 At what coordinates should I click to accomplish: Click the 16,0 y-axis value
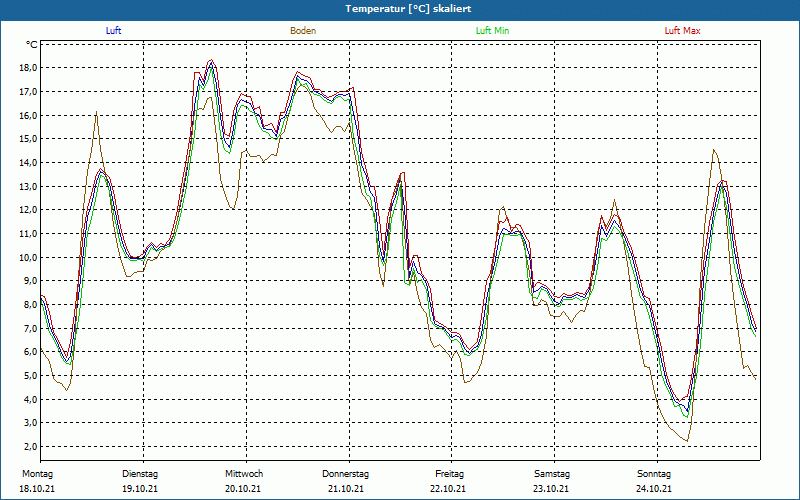click(x=29, y=115)
